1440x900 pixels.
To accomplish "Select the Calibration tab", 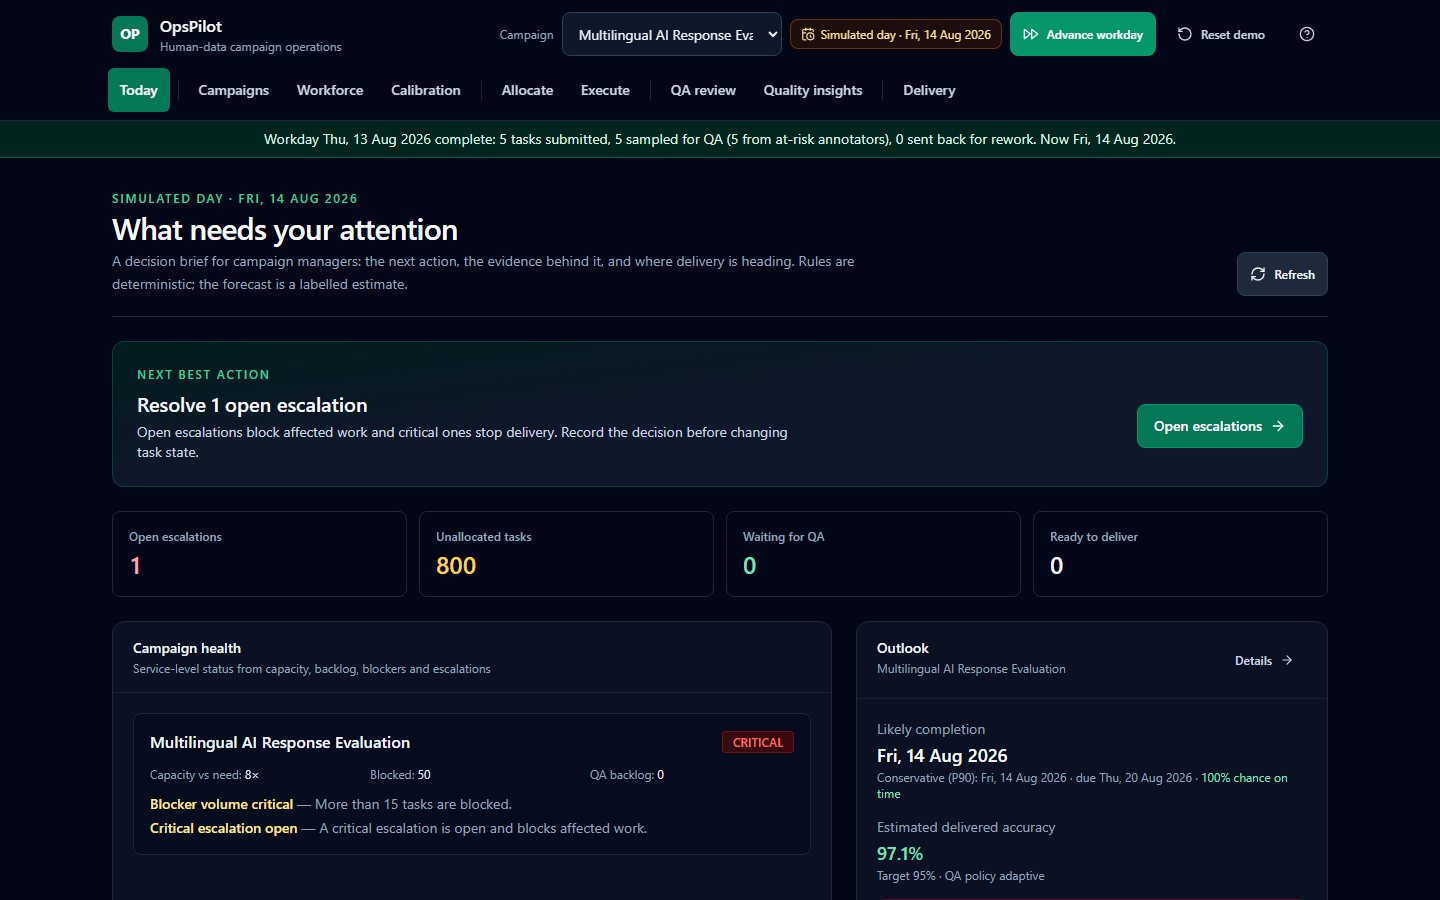I will click(426, 90).
